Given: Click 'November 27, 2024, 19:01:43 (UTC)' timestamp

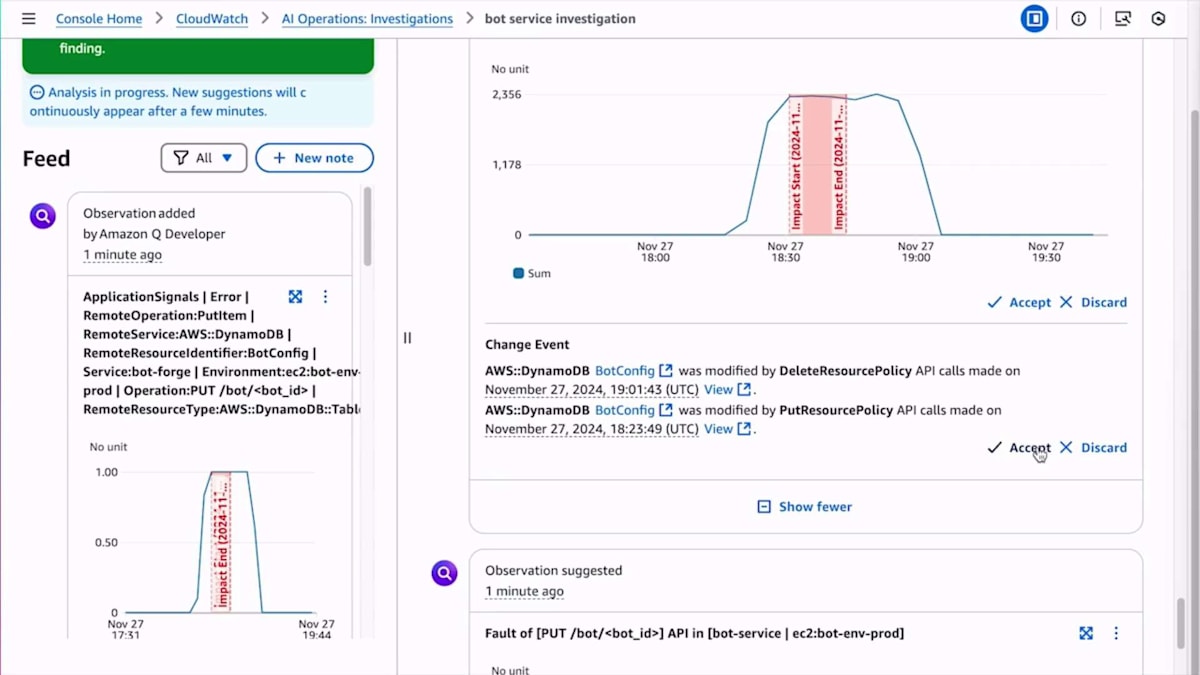Looking at the screenshot, I should [x=592, y=390].
